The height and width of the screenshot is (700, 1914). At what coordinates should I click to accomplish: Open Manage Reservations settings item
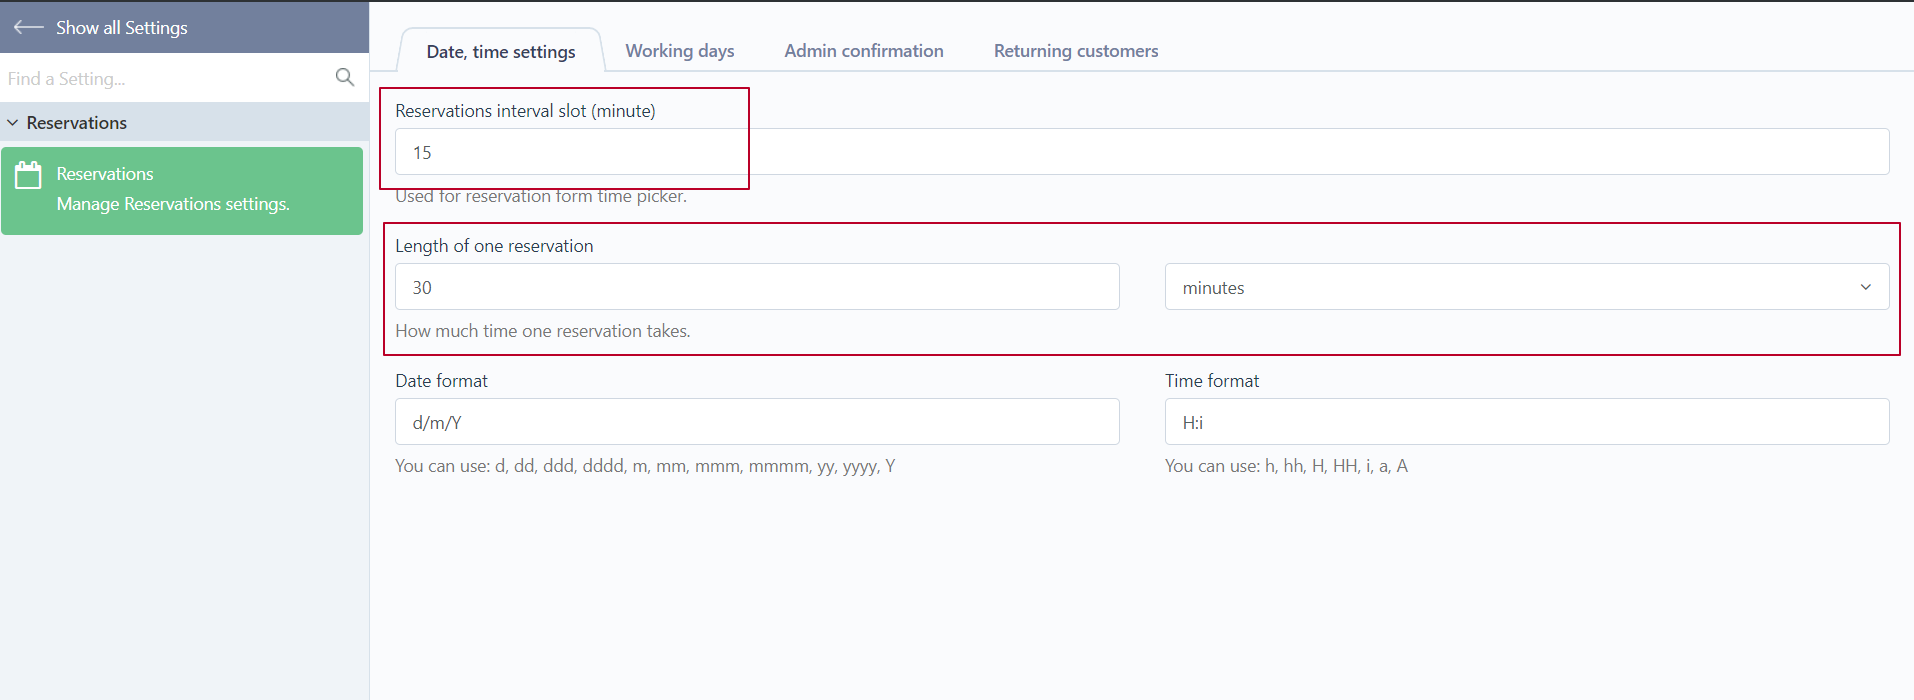tap(182, 191)
